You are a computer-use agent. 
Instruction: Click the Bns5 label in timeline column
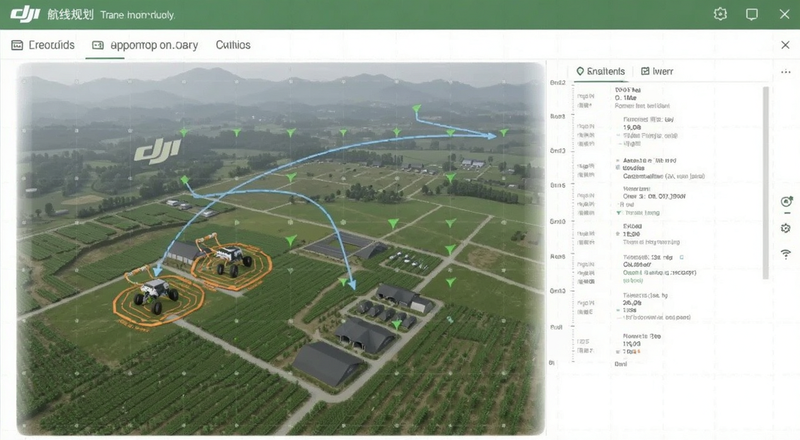click(x=558, y=185)
